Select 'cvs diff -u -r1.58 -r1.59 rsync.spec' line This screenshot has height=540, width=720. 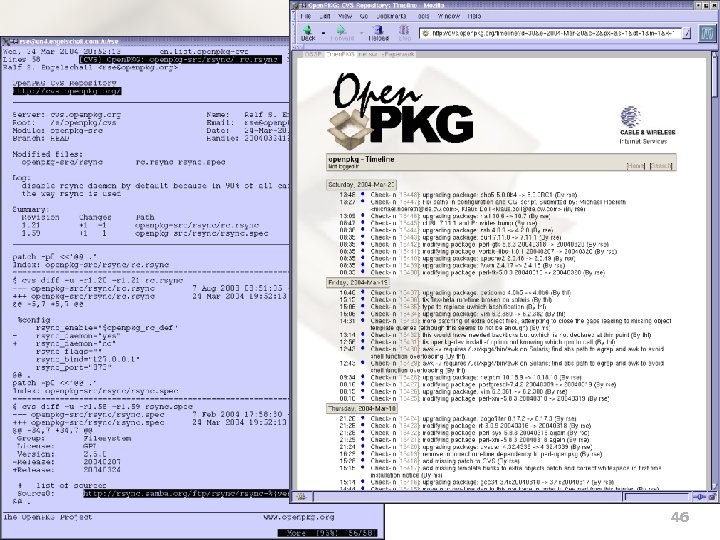coord(102,406)
